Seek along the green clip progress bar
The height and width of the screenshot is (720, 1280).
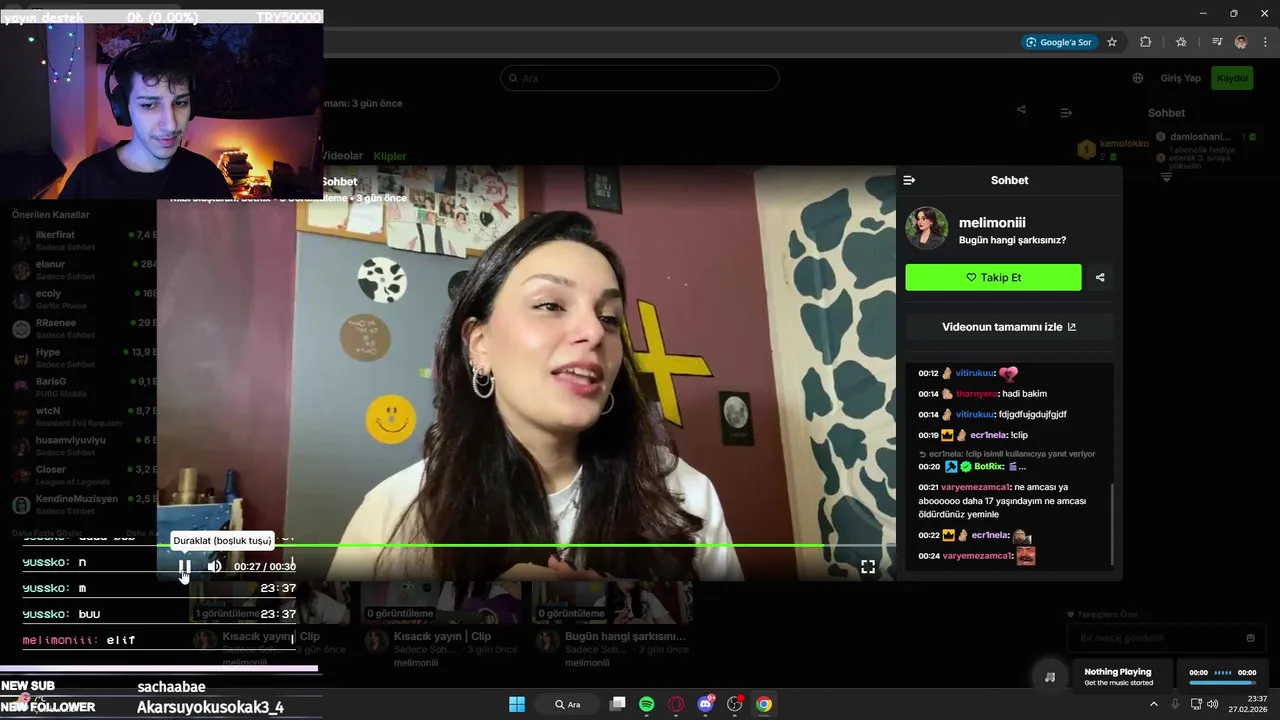(527, 545)
